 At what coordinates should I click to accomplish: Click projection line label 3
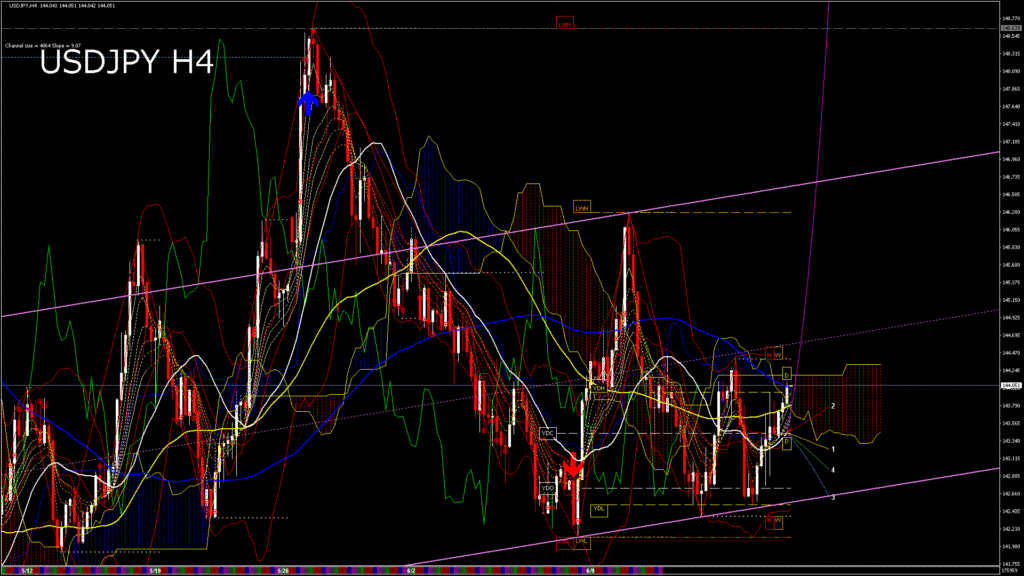pos(833,498)
